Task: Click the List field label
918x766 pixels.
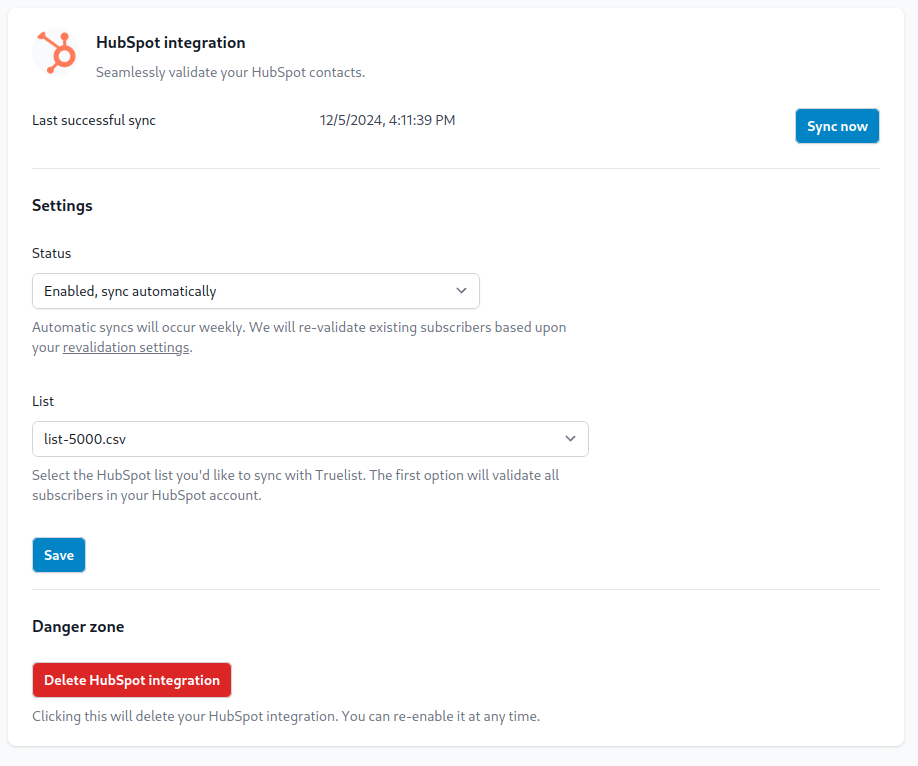Action: pyautogui.click(x=43, y=401)
